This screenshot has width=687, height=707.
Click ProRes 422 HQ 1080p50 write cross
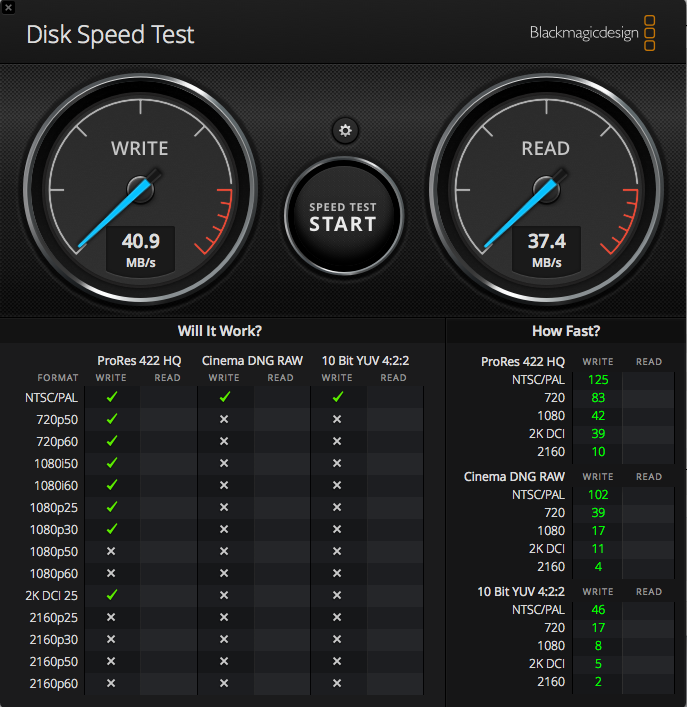click(x=111, y=551)
